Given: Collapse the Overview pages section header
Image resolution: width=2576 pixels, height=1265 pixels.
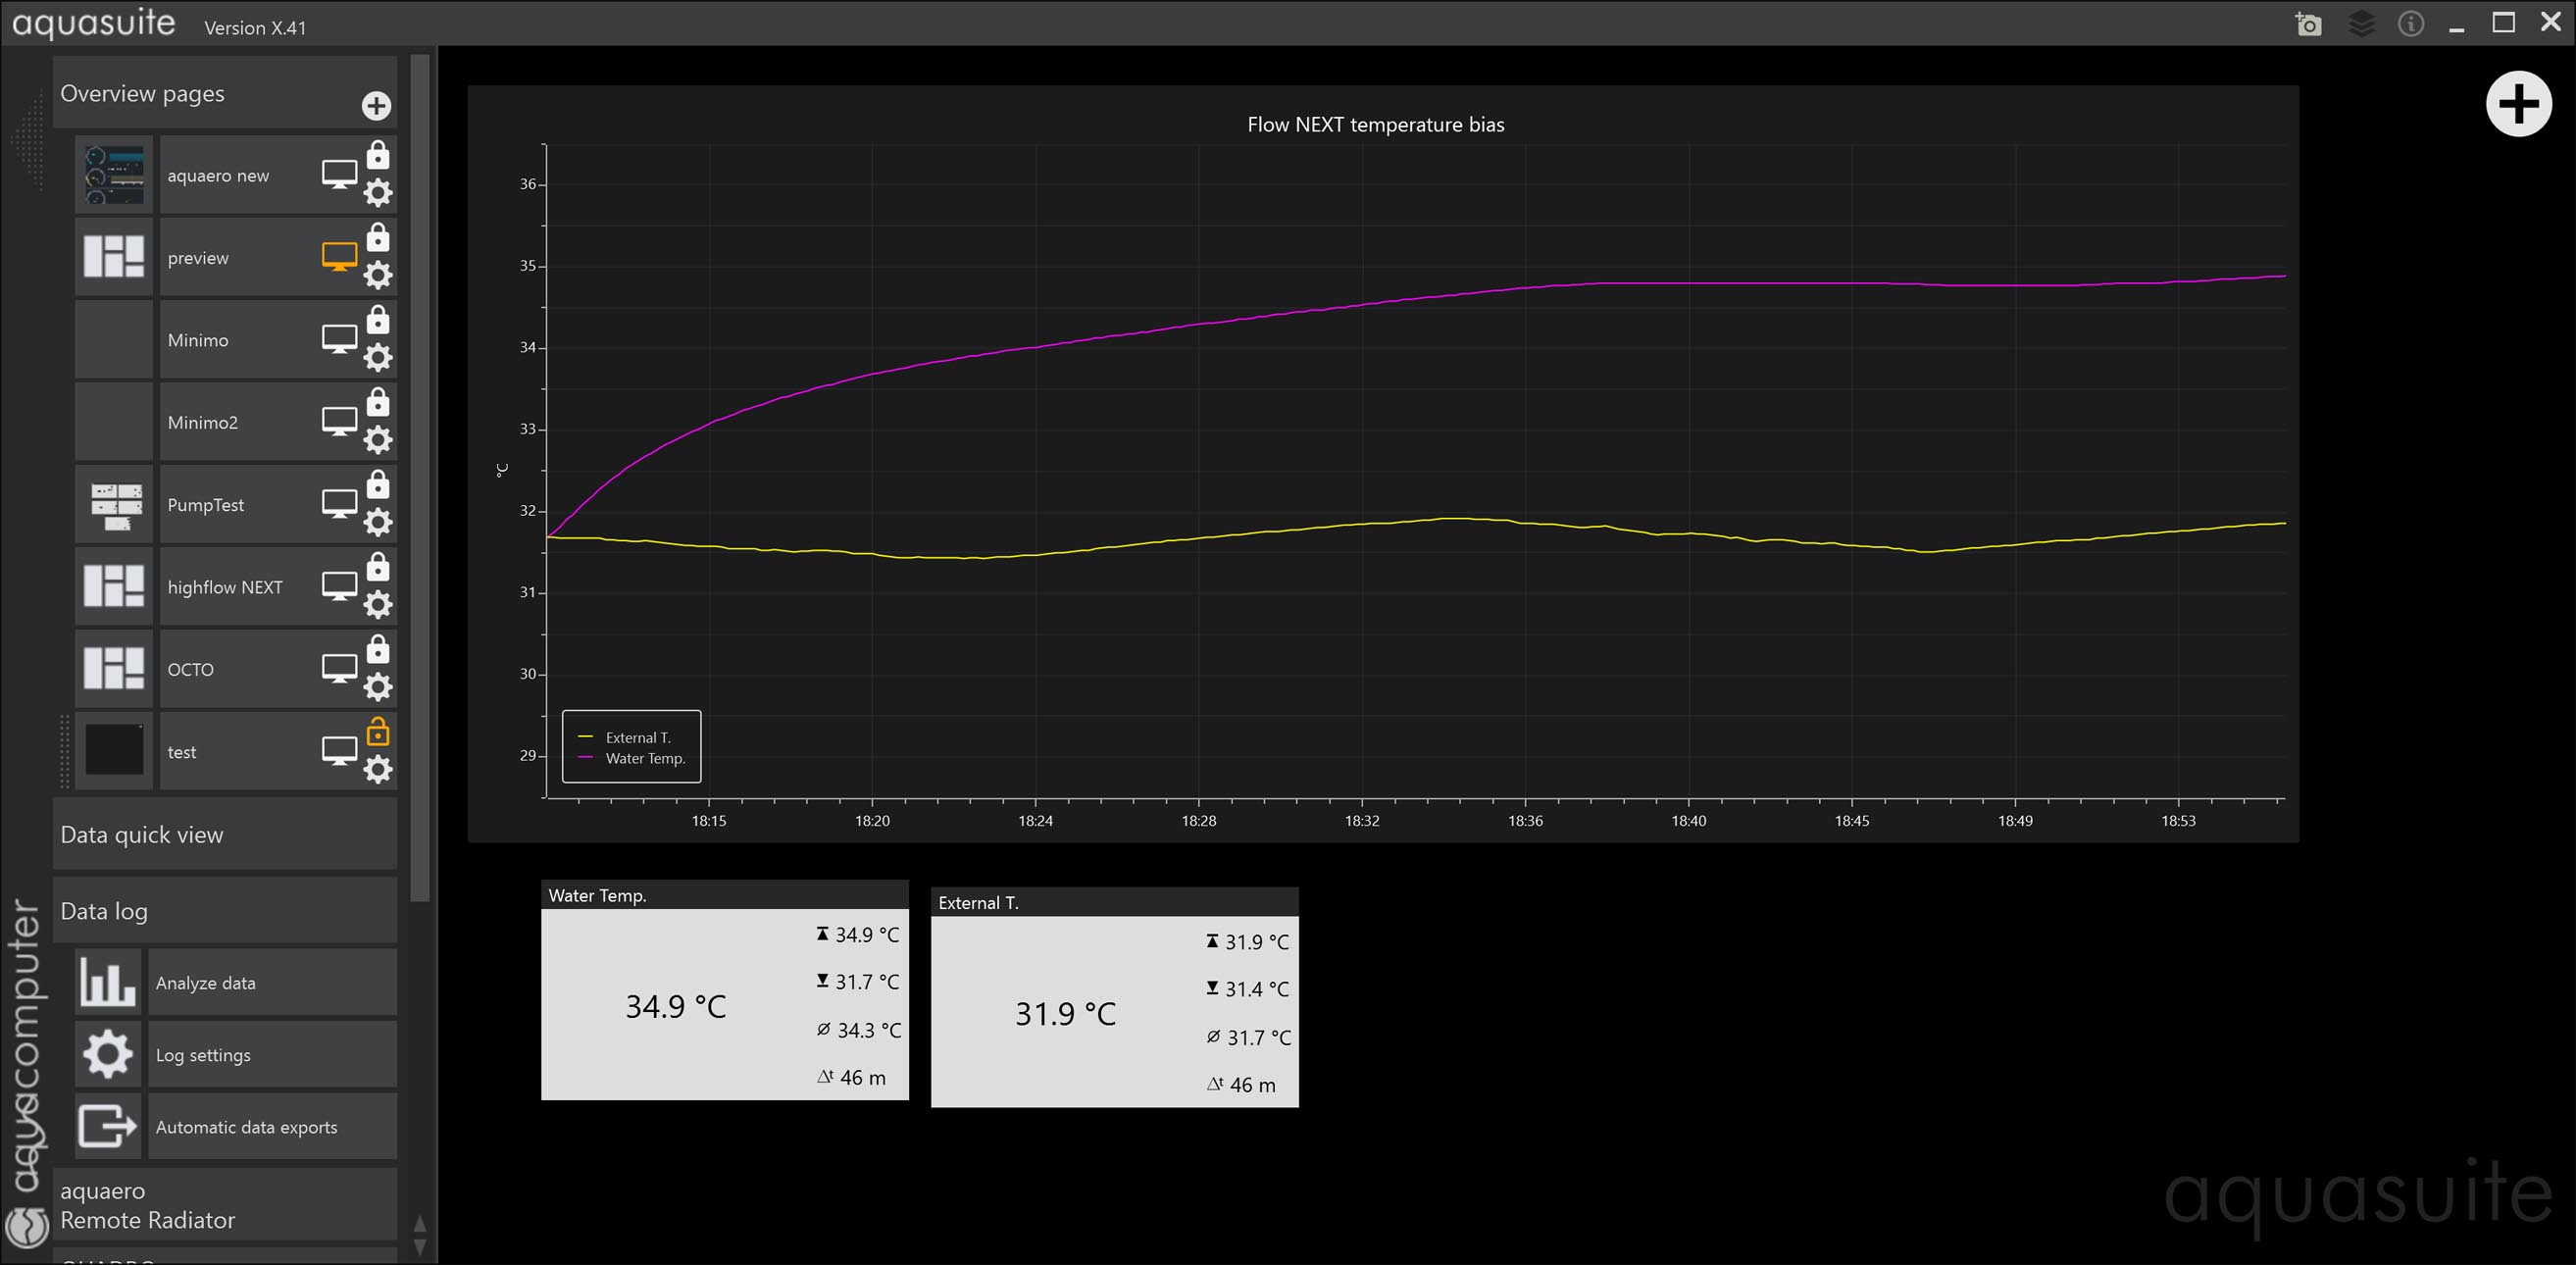Looking at the screenshot, I should [x=200, y=94].
